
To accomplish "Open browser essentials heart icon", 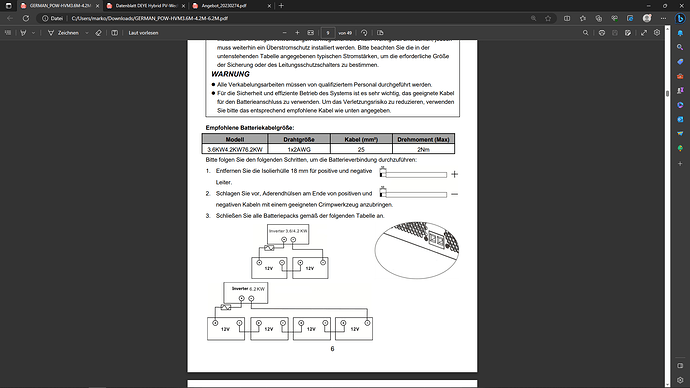I will coord(614,18).
